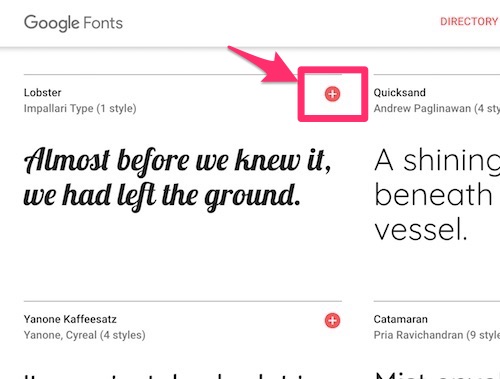This screenshot has width=500, height=379.
Task: Edit Lobster preview line 'we had left the ground.'
Action: (162, 196)
